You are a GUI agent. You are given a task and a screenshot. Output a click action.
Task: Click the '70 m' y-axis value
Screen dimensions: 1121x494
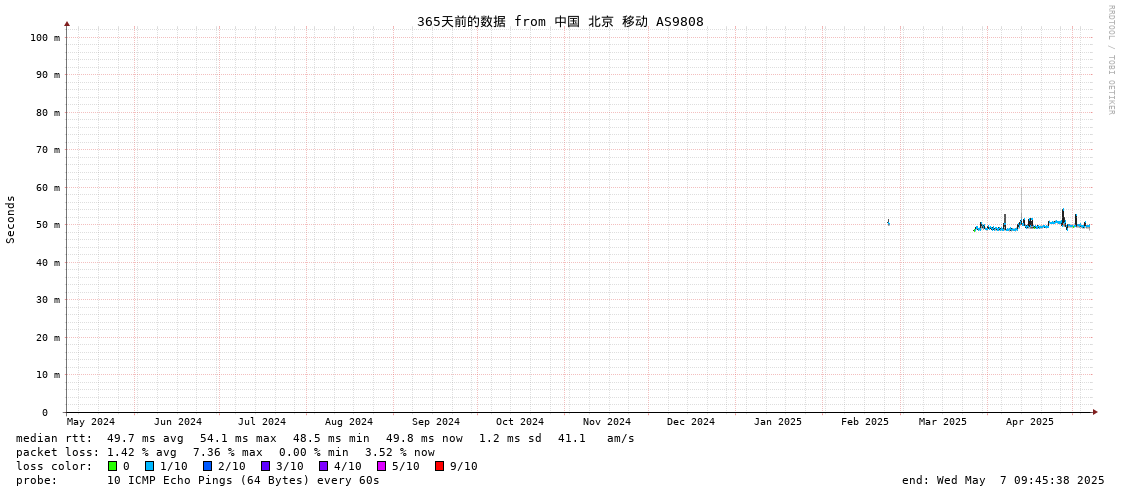[48, 149]
